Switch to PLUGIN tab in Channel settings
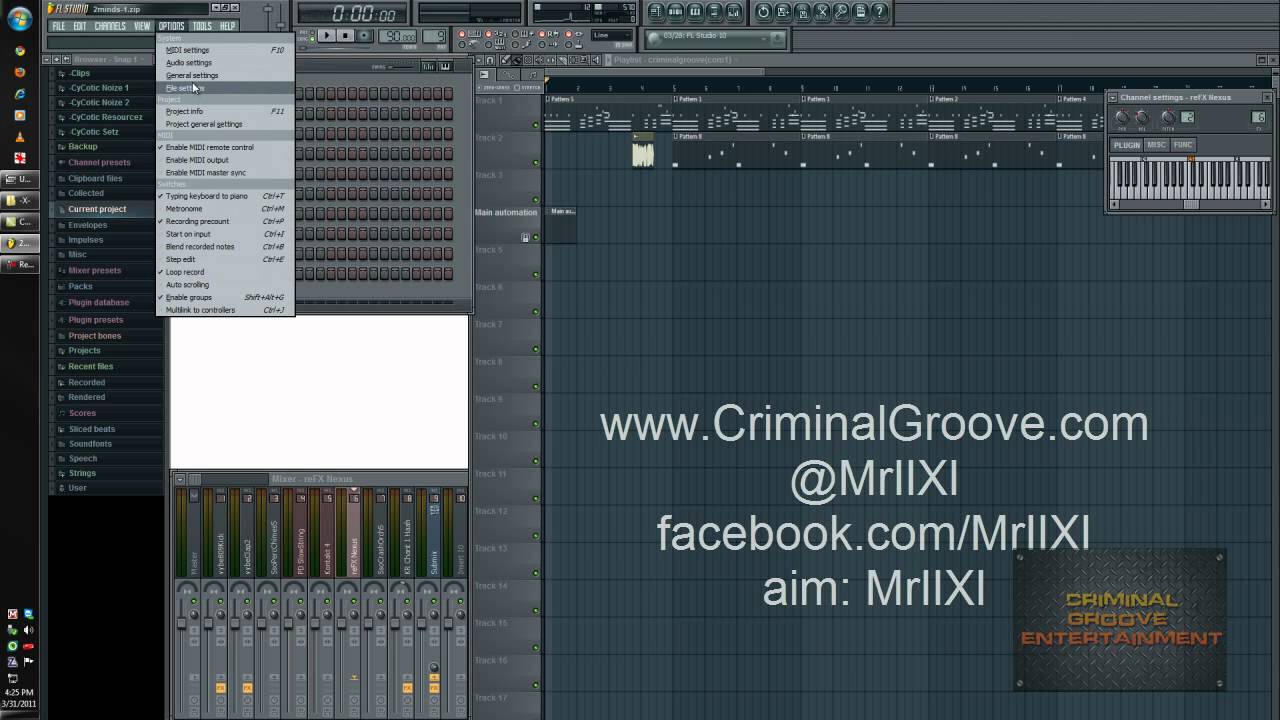Viewport: 1280px width, 720px height. [x=1127, y=145]
